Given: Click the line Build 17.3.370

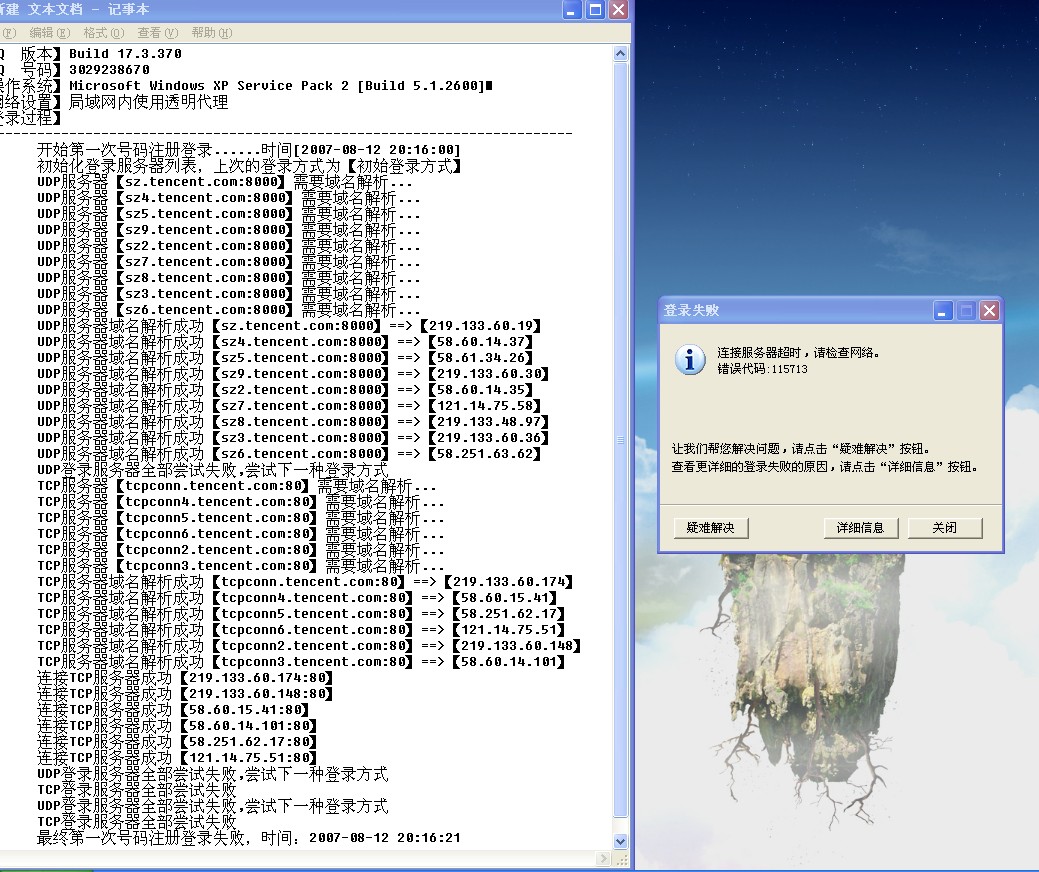Looking at the screenshot, I should pos(125,54).
